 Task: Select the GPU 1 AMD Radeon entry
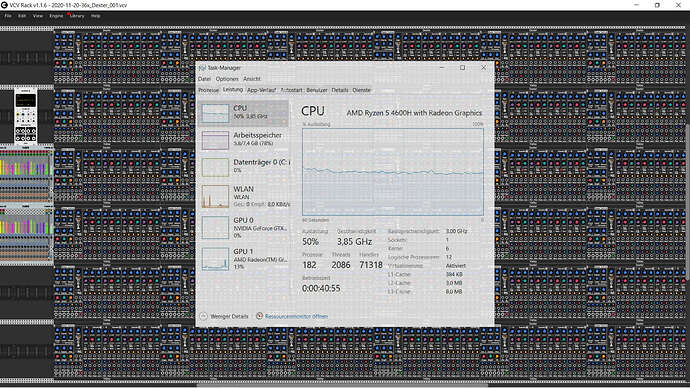point(244,259)
